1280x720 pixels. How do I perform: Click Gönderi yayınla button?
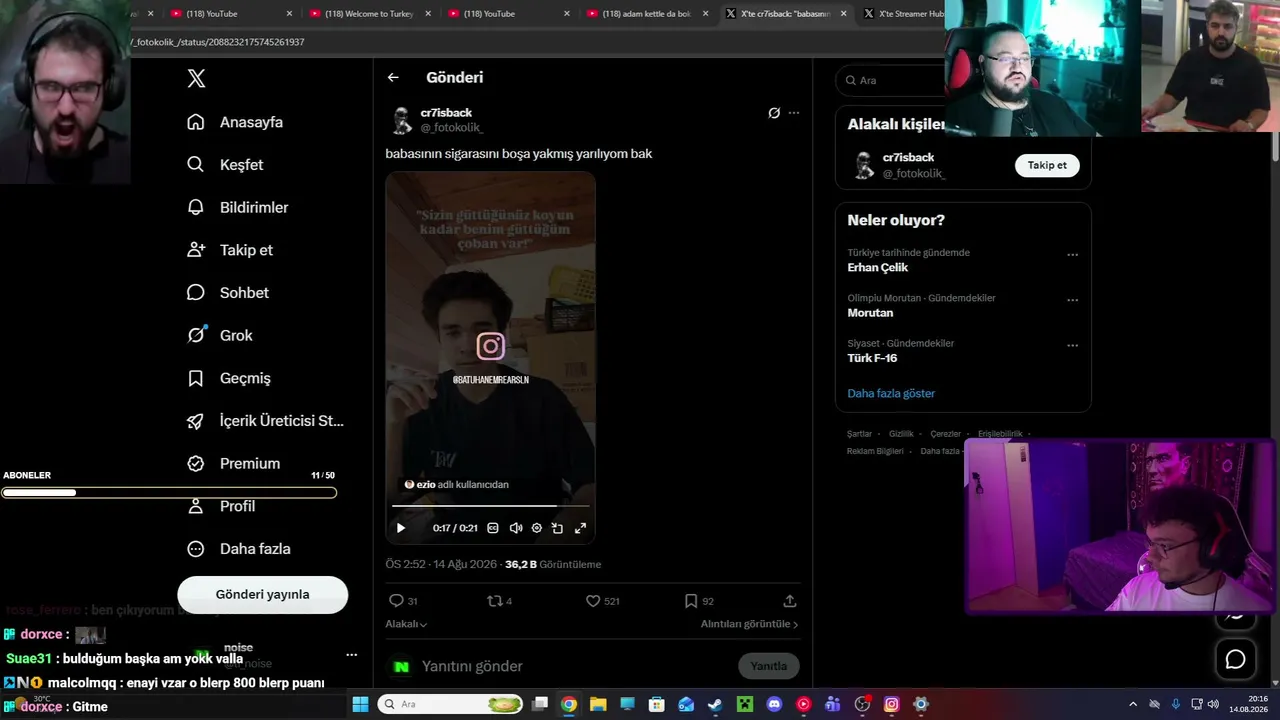pyautogui.click(x=263, y=594)
